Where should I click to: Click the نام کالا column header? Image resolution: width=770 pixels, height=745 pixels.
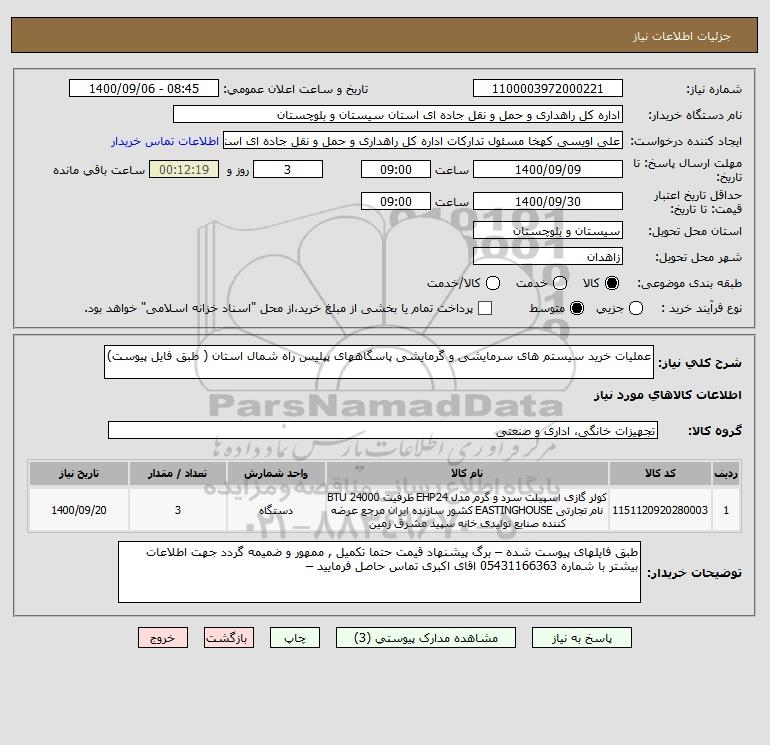click(467, 473)
